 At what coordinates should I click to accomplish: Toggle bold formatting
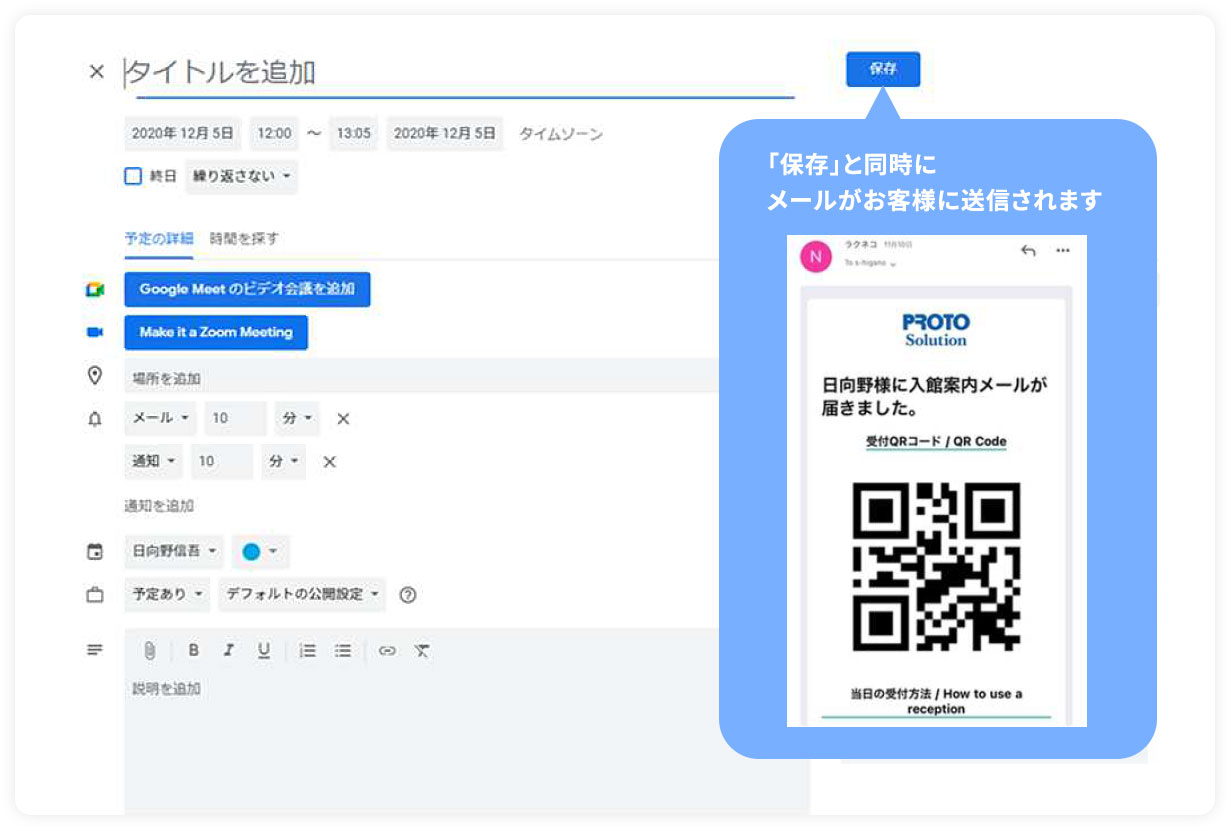click(194, 650)
